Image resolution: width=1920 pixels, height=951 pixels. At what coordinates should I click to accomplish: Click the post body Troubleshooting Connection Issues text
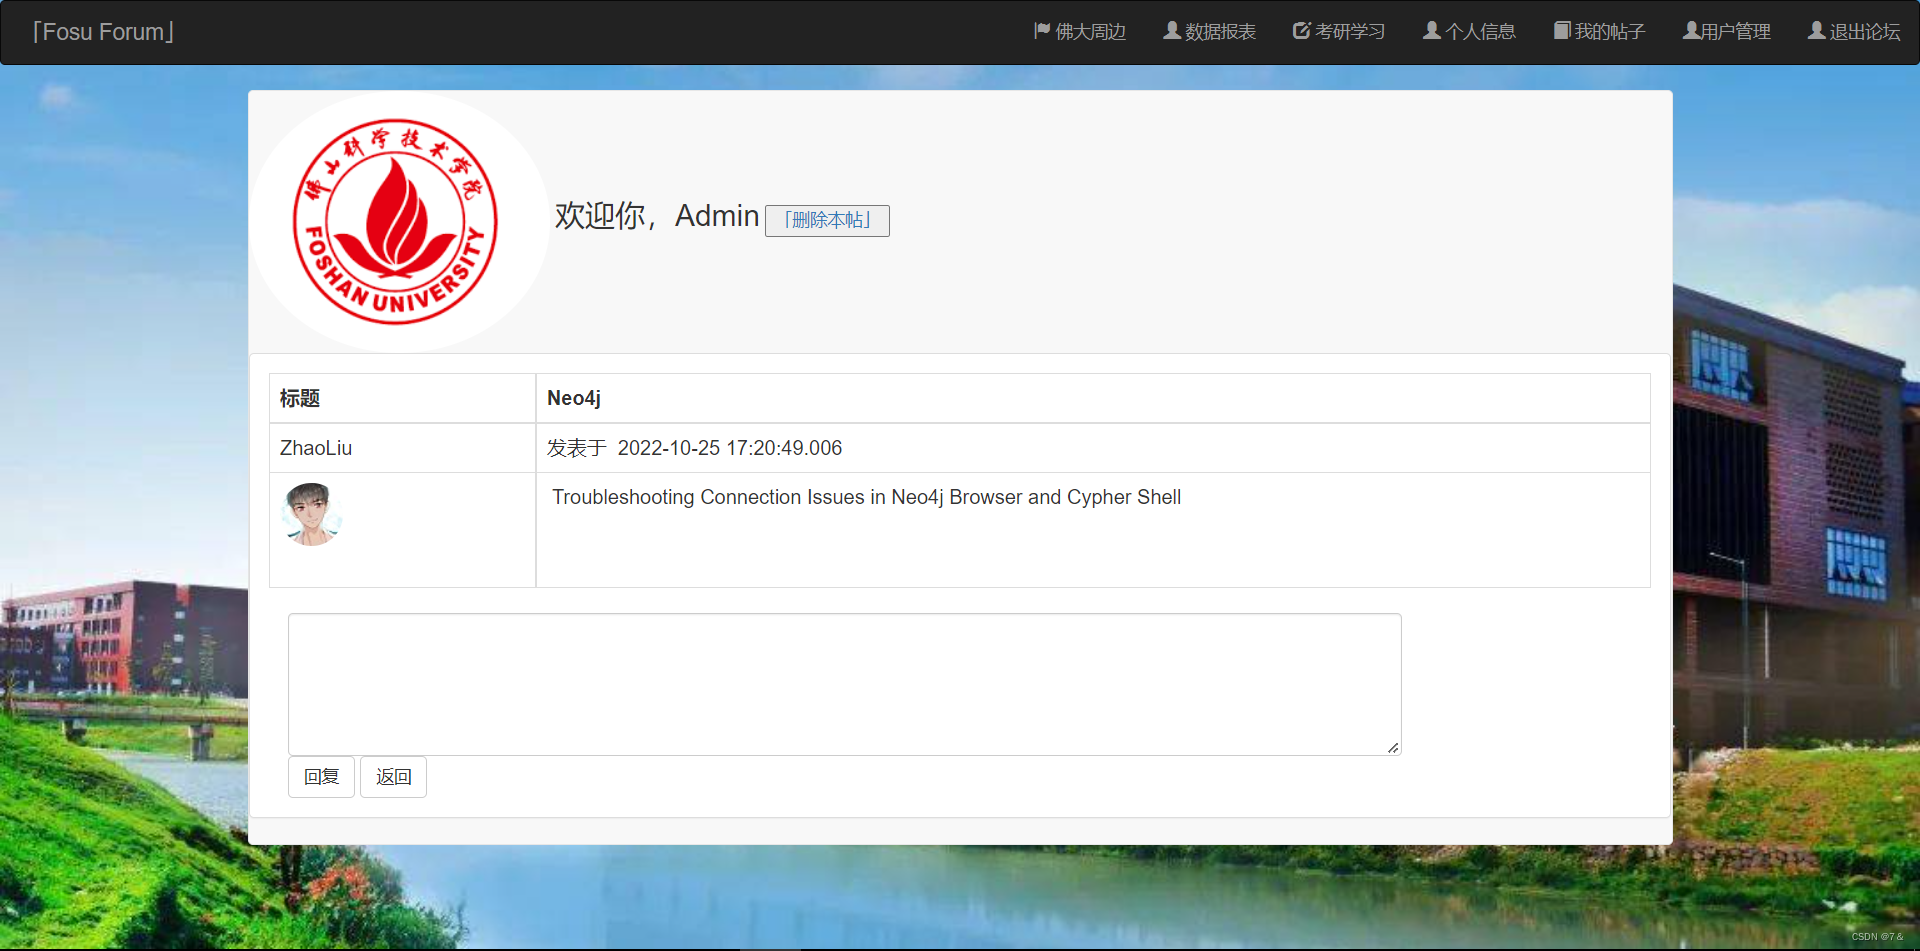click(866, 497)
